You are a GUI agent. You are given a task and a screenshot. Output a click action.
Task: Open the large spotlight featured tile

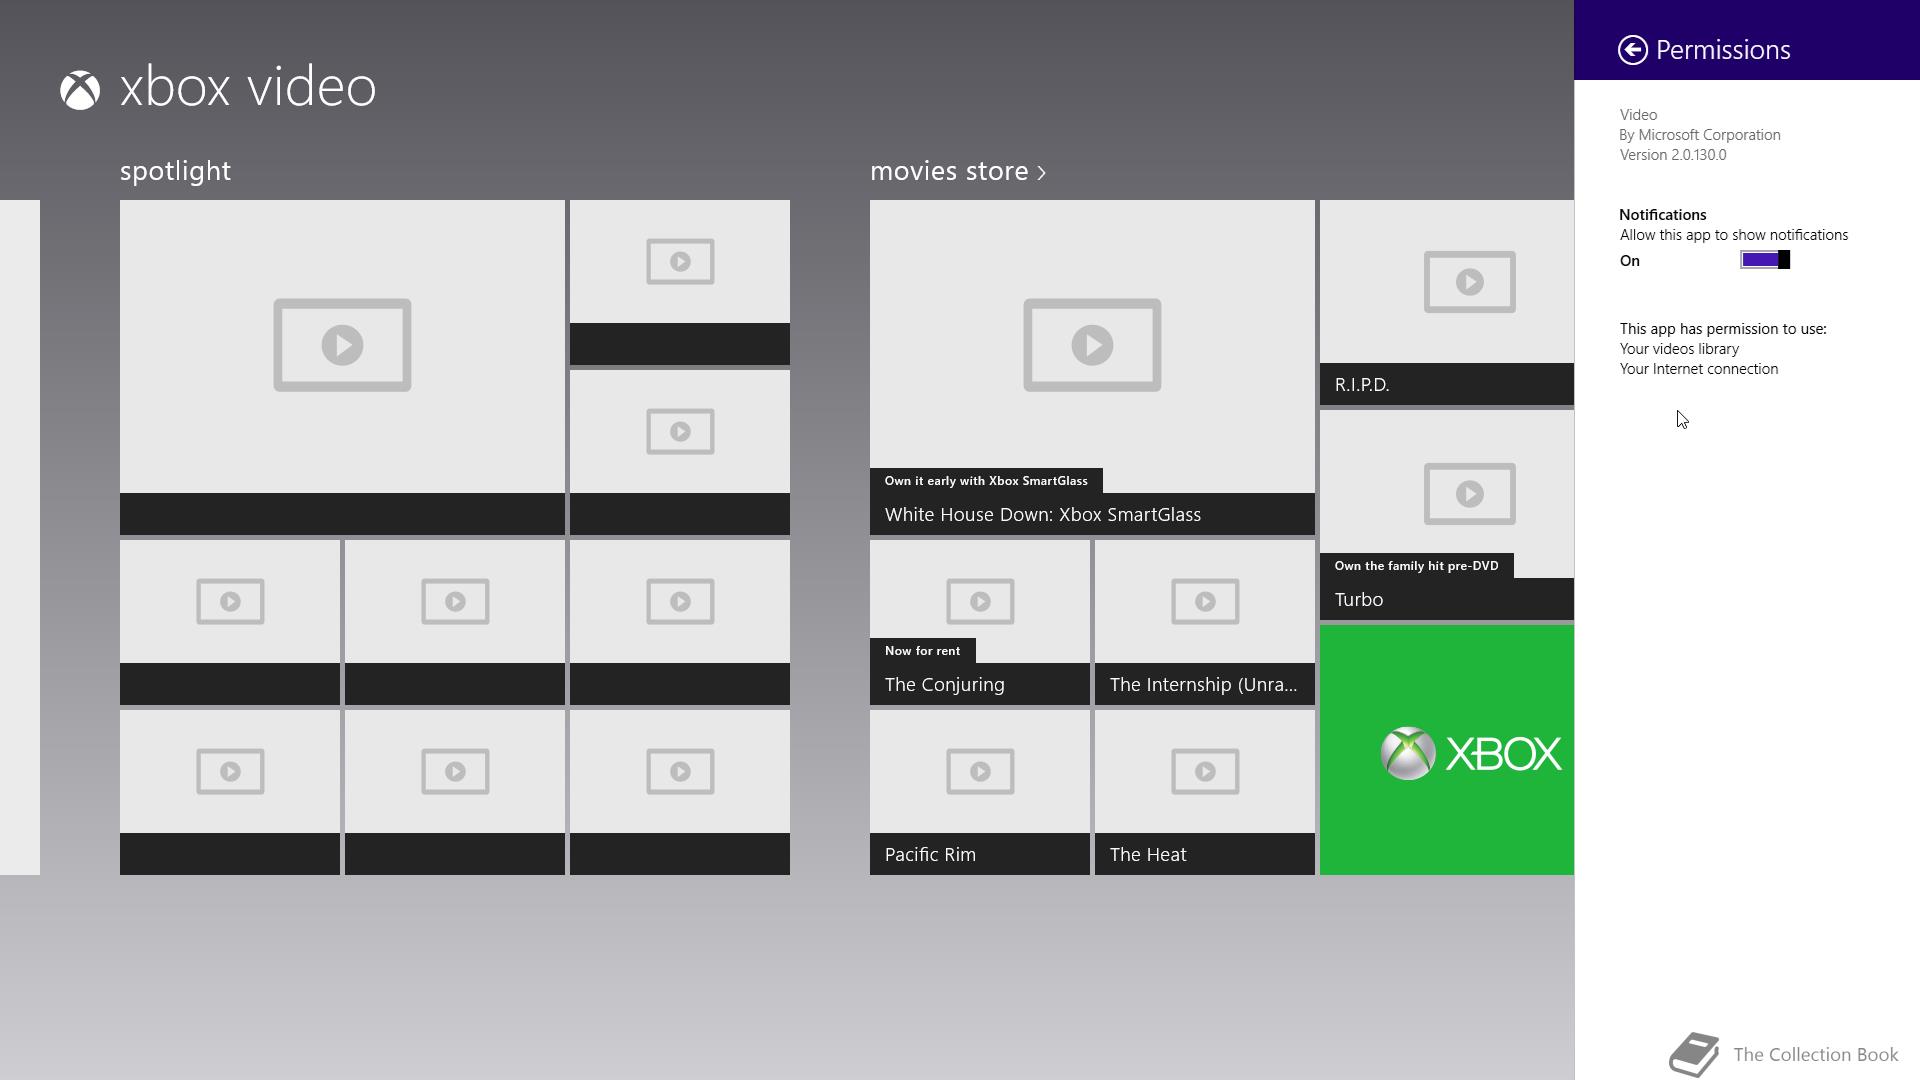[x=342, y=367]
